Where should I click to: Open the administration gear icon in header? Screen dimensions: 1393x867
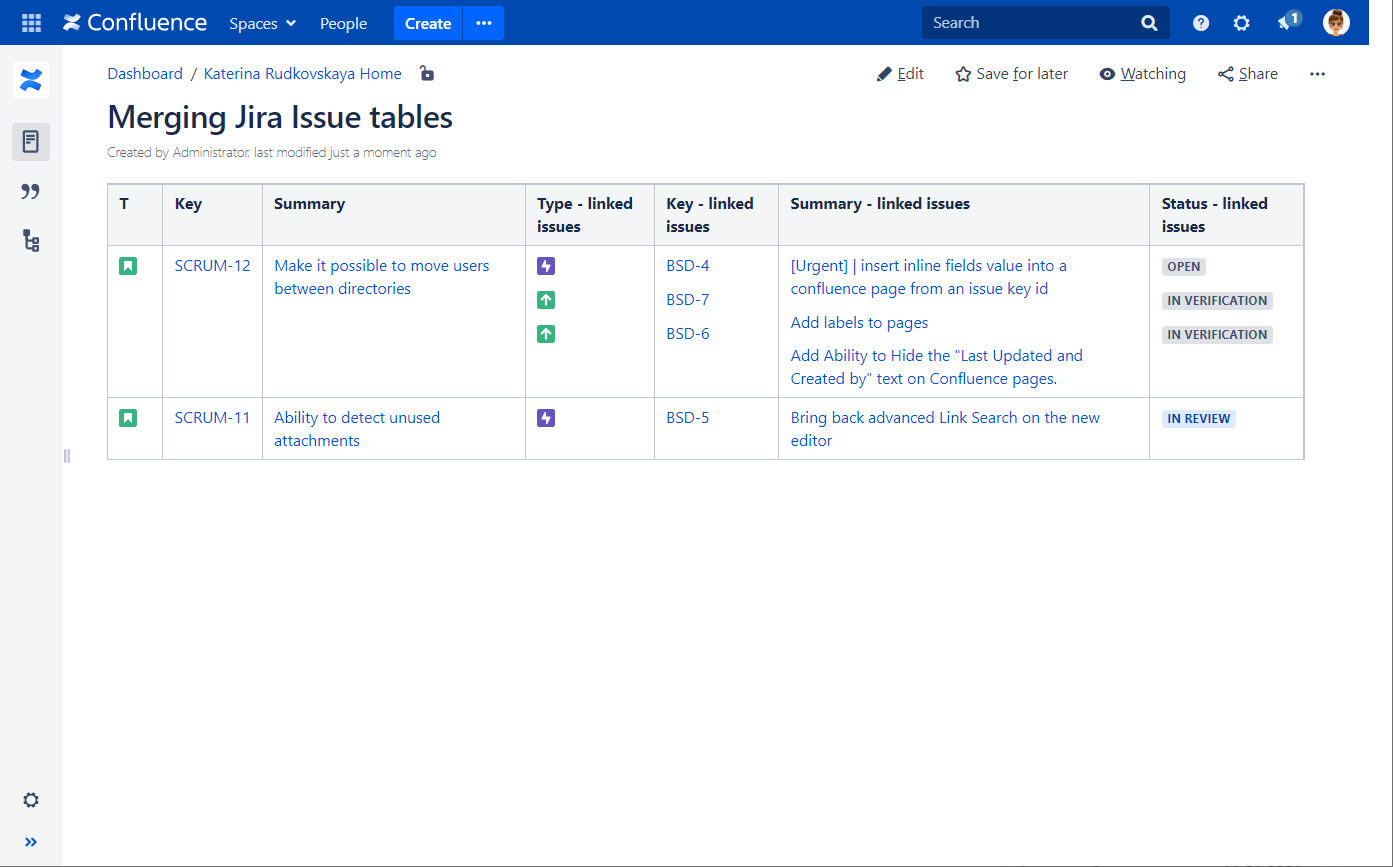point(1241,23)
